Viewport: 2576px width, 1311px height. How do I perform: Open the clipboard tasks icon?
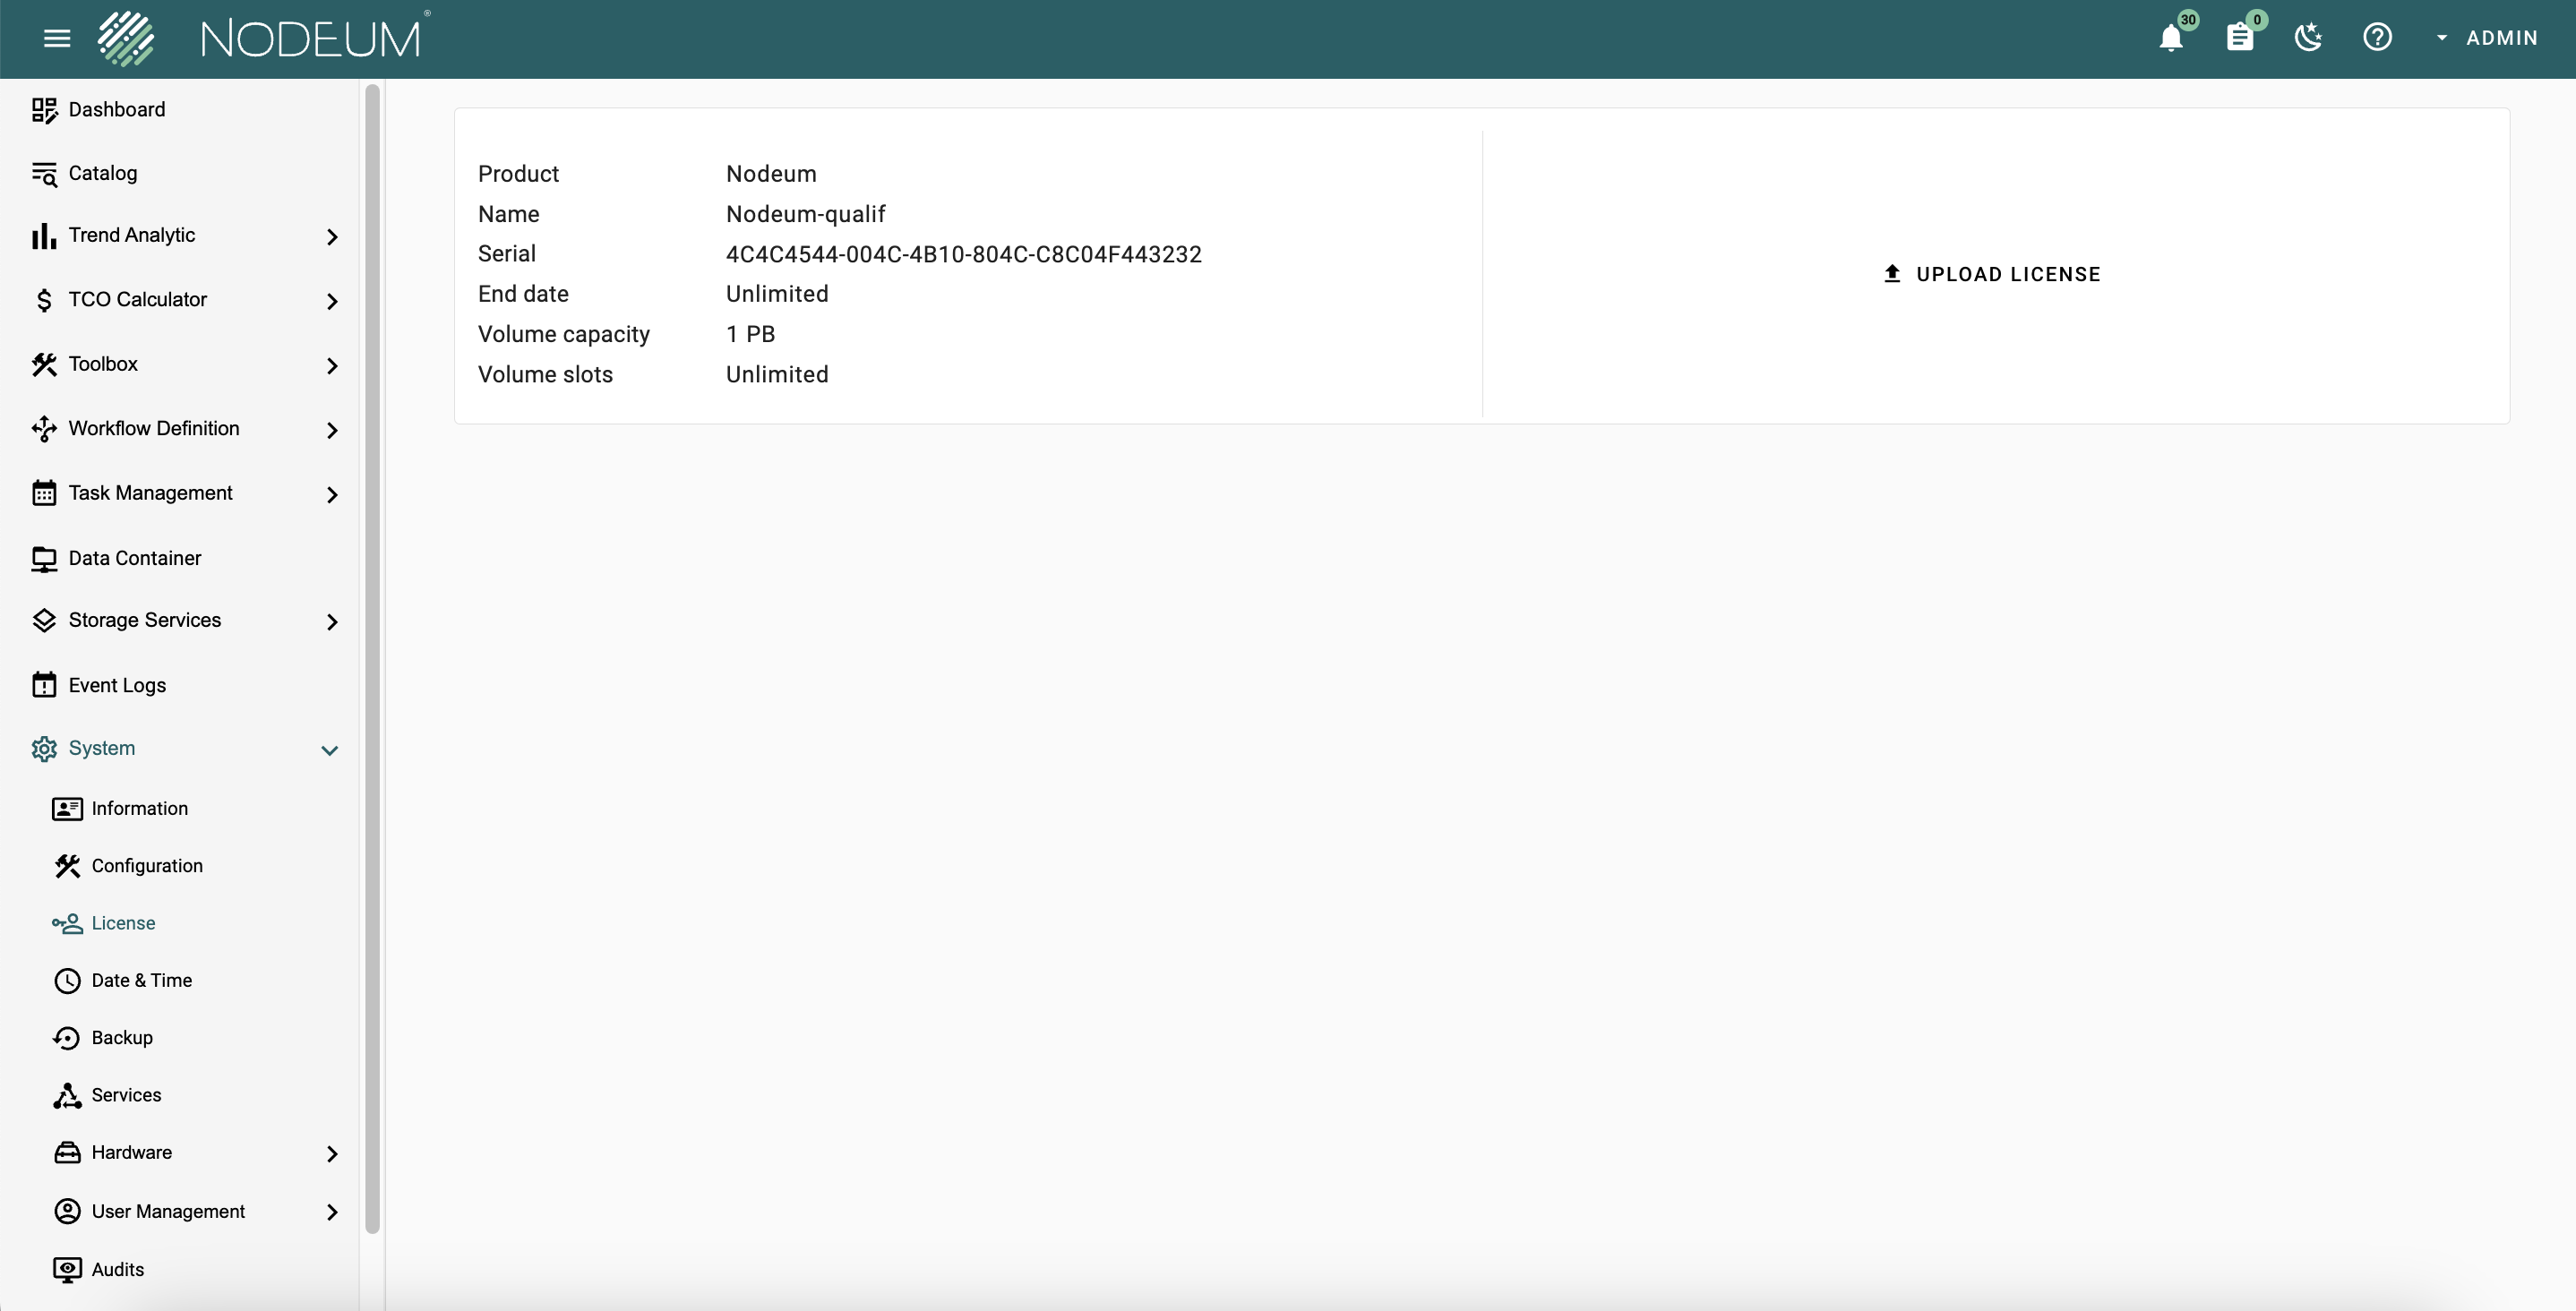pos(2239,39)
